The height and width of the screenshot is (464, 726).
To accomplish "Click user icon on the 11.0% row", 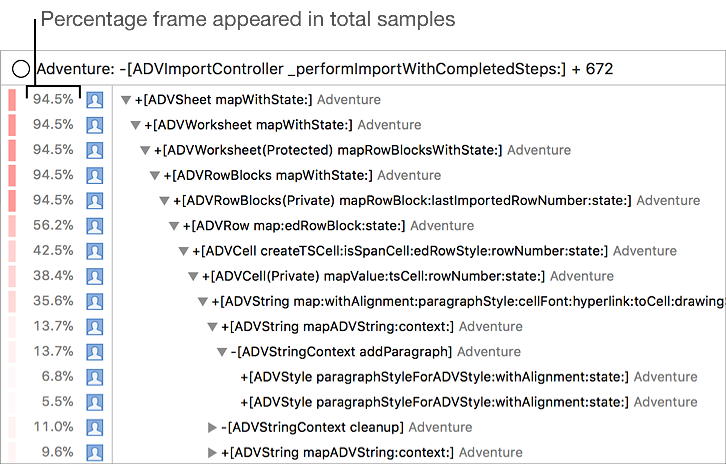I will (x=95, y=427).
